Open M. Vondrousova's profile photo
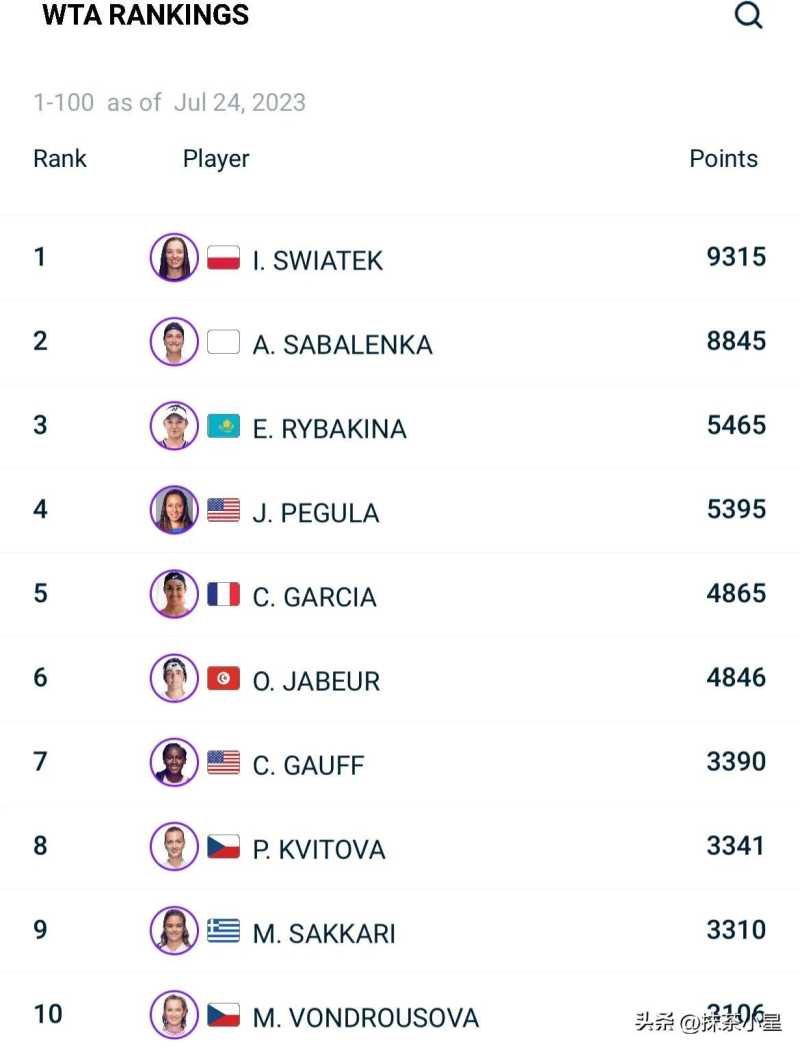The width and height of the screenshot is (800, 1050). click(174, 1015)
